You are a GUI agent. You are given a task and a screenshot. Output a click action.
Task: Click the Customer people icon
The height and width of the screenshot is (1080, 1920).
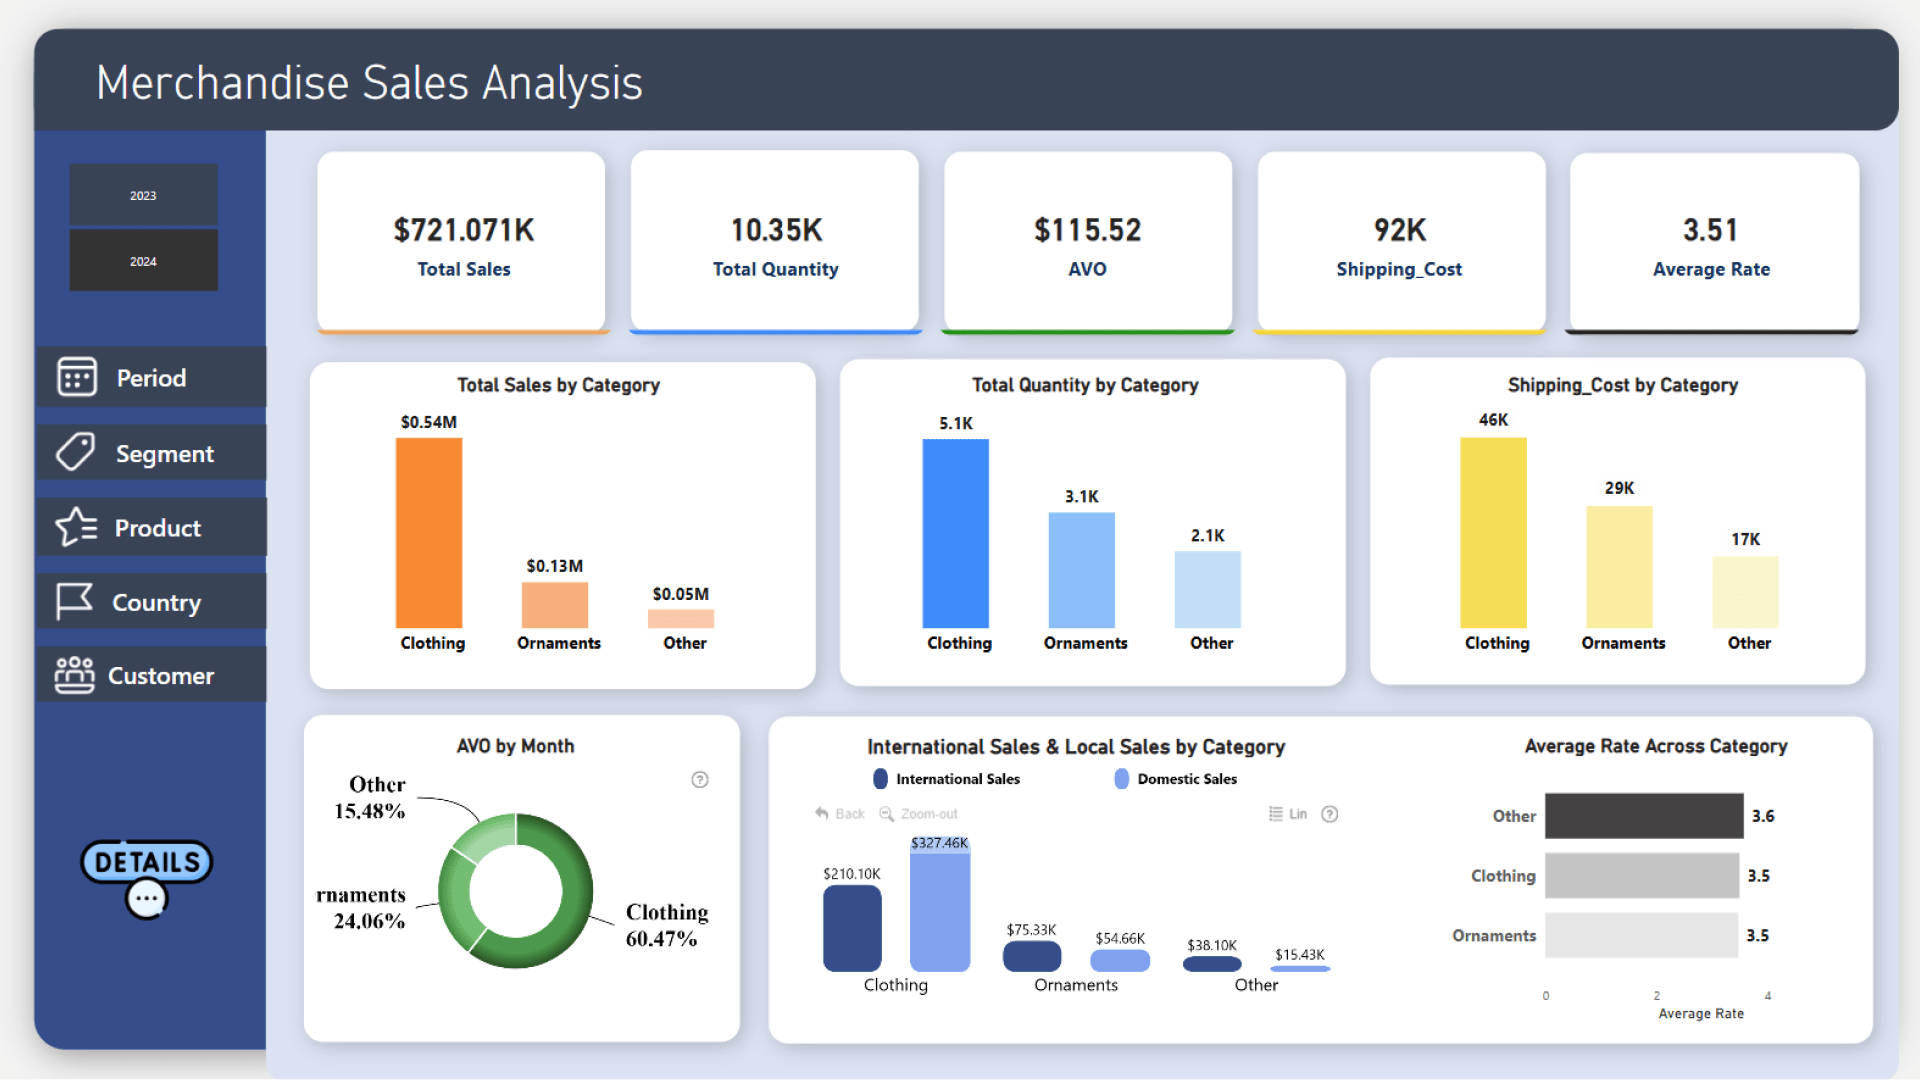click(x=75, y=675)
